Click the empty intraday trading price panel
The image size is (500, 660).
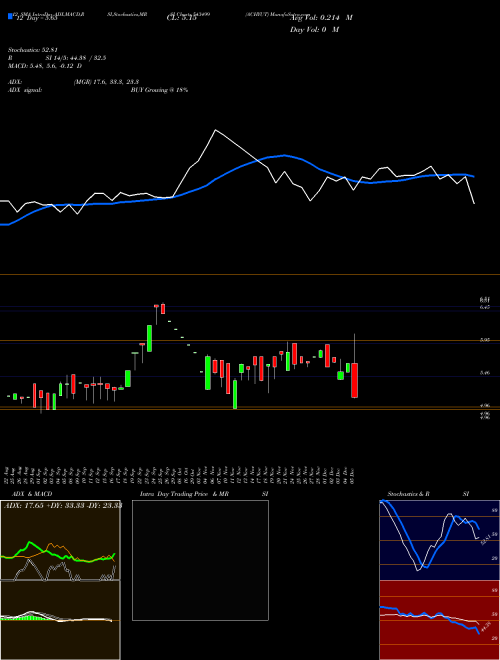[x=200, y=560]
